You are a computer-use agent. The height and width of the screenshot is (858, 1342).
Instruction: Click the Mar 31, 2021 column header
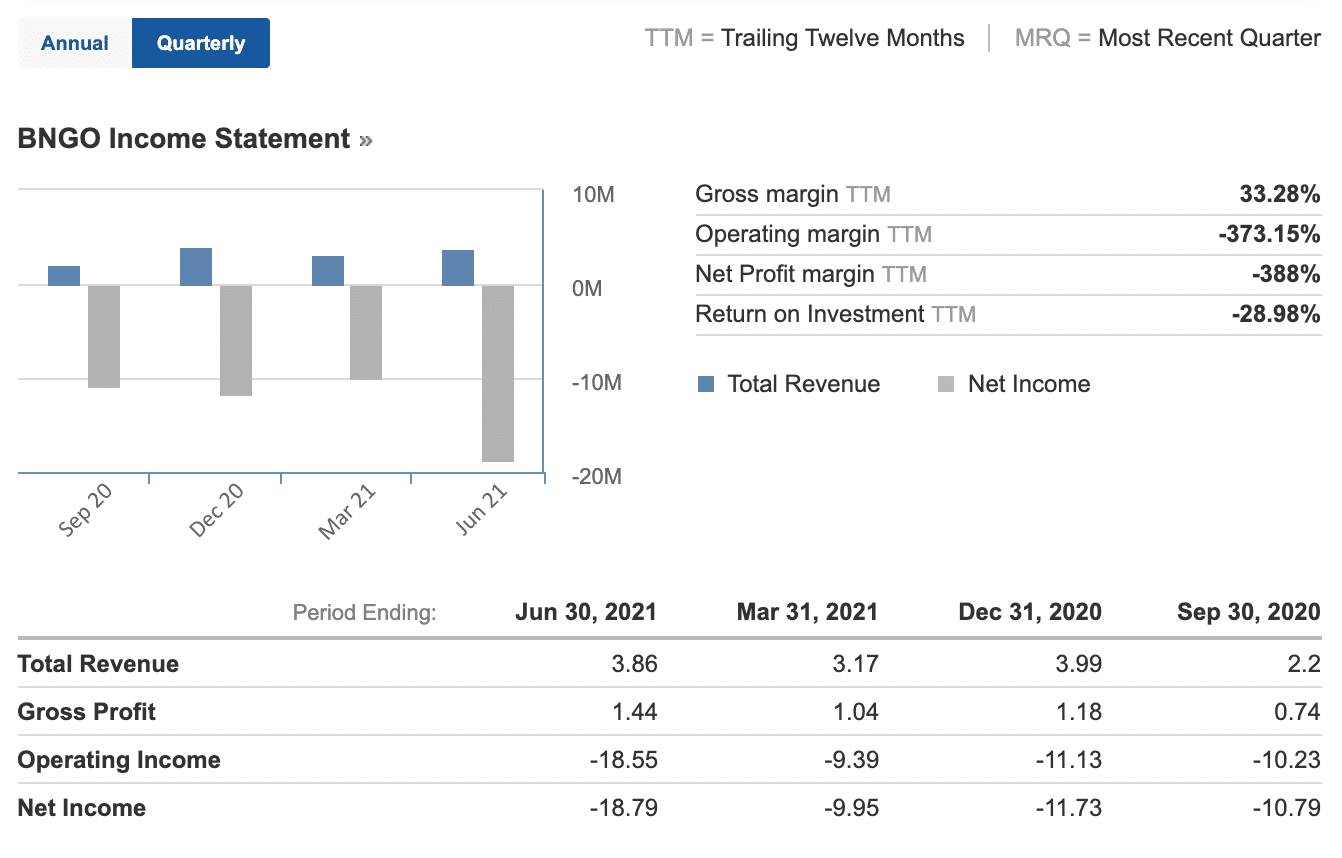(x=807, y=612)
